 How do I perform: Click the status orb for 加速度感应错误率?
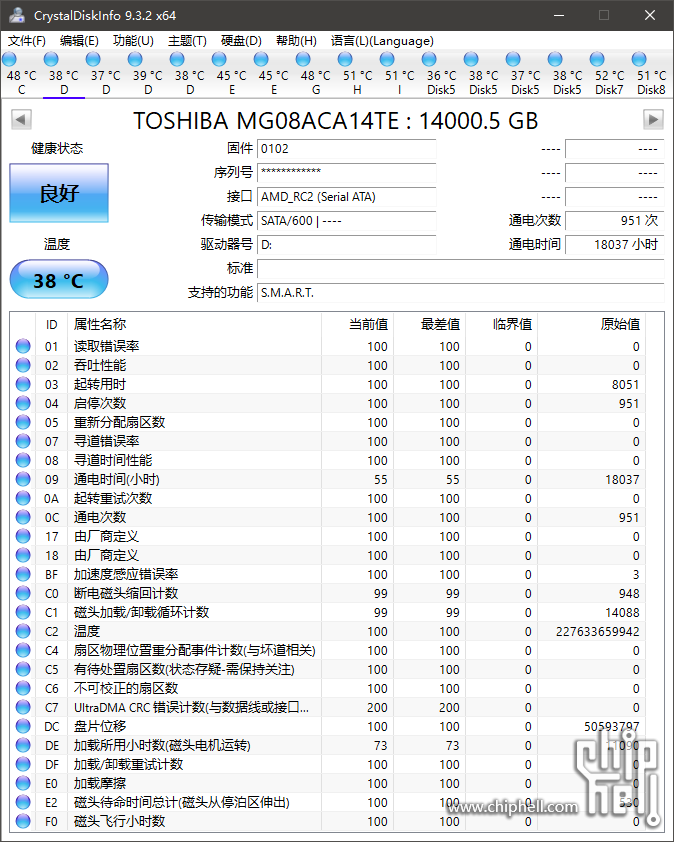(23, 574)
